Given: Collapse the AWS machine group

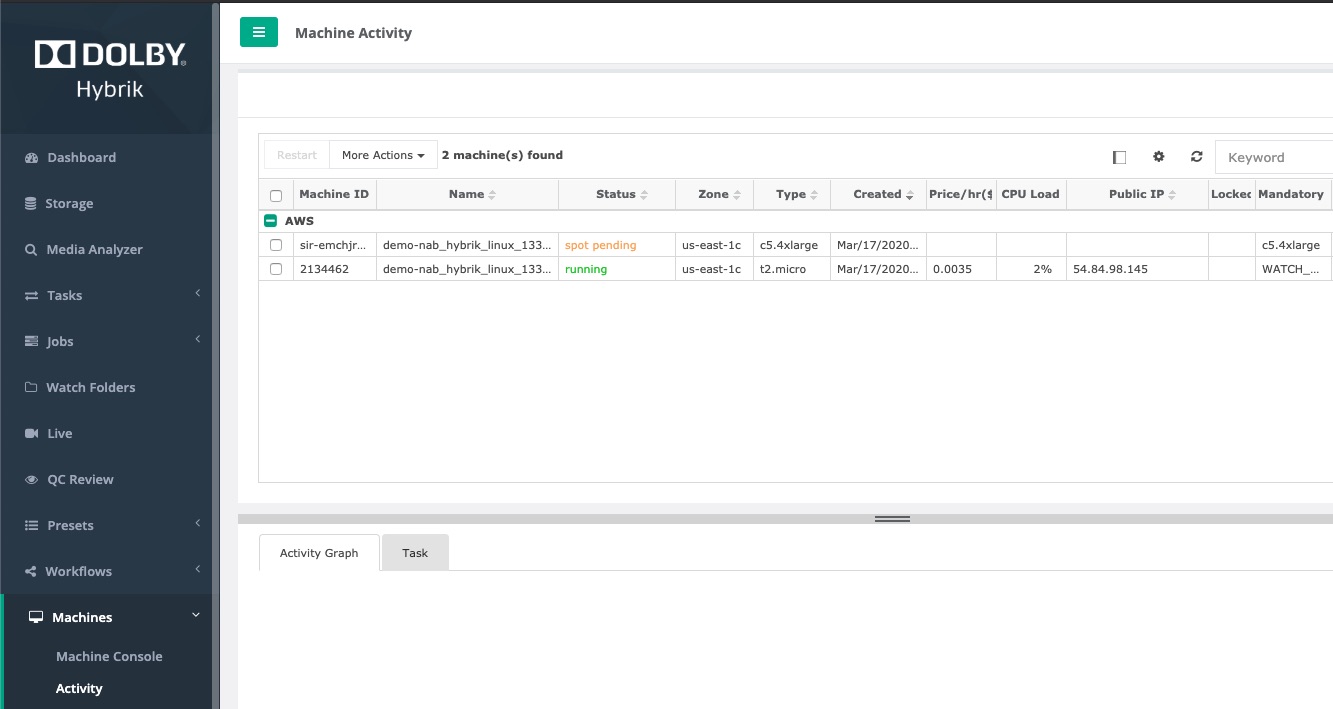Looking at the screenshot, I should click(x=270, y=221).
